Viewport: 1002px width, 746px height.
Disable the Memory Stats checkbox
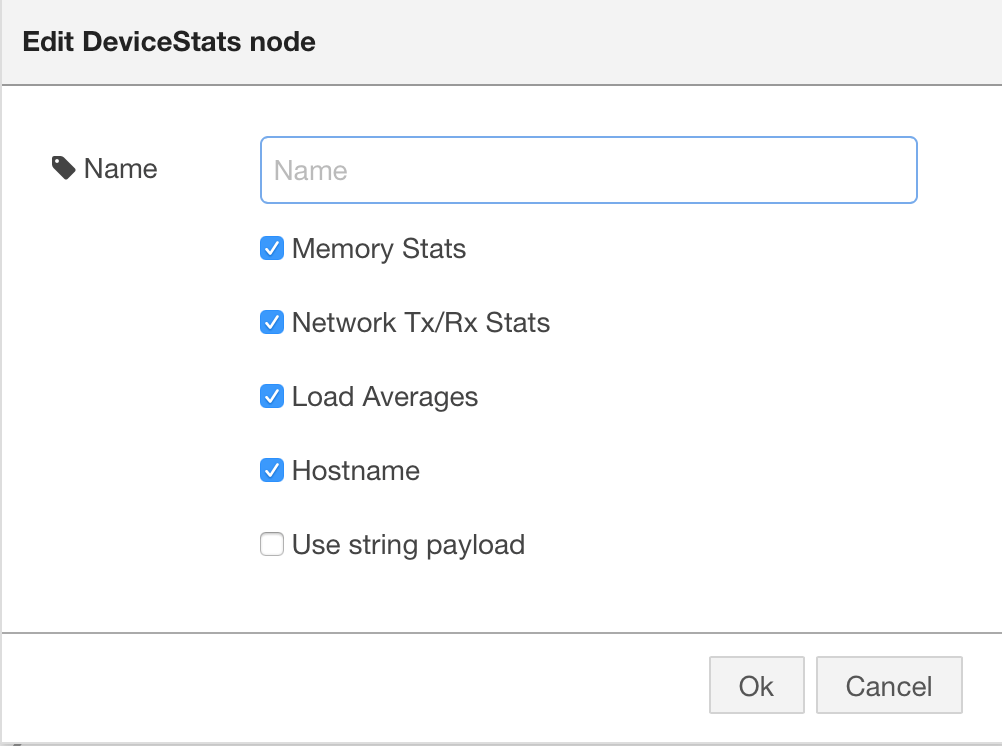272,248
